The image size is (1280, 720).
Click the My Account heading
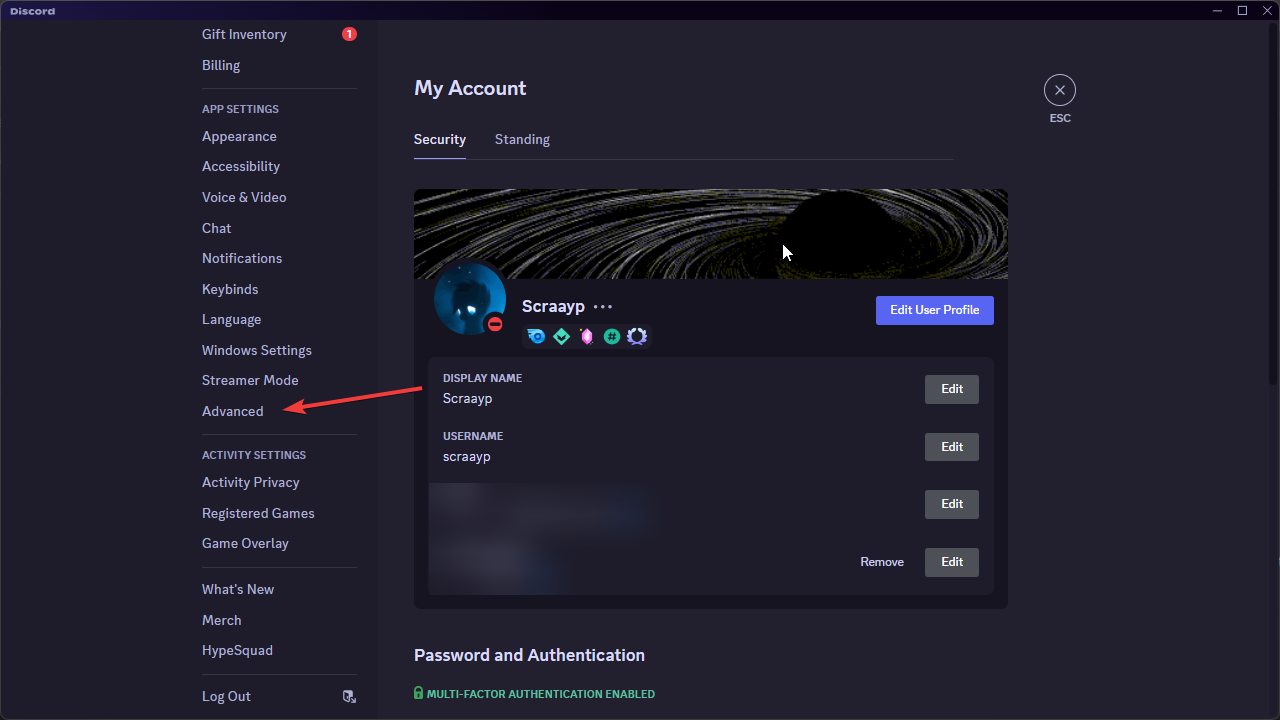click(x=470, y=89)
